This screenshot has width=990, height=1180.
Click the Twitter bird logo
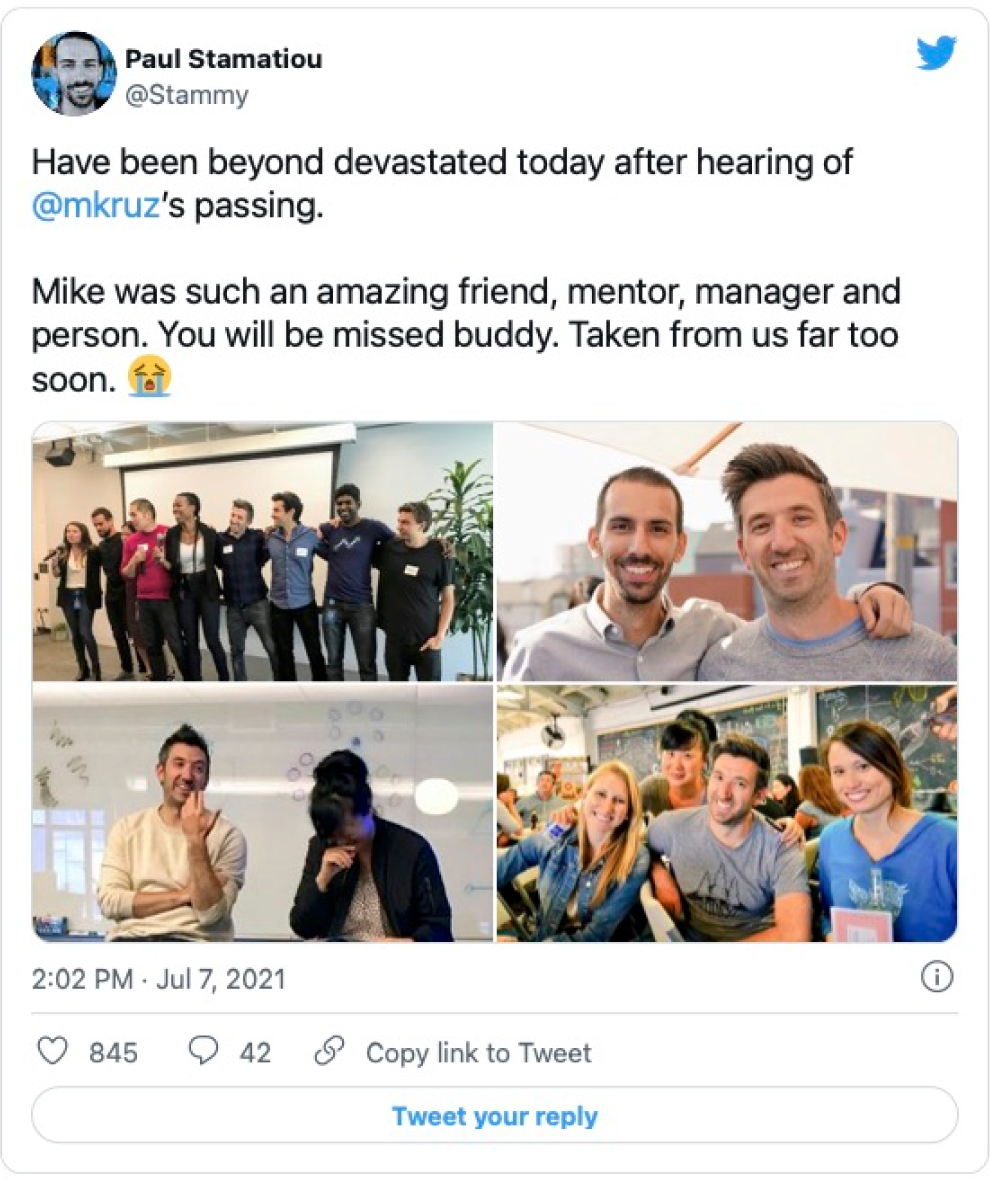(x=936, y=54)
